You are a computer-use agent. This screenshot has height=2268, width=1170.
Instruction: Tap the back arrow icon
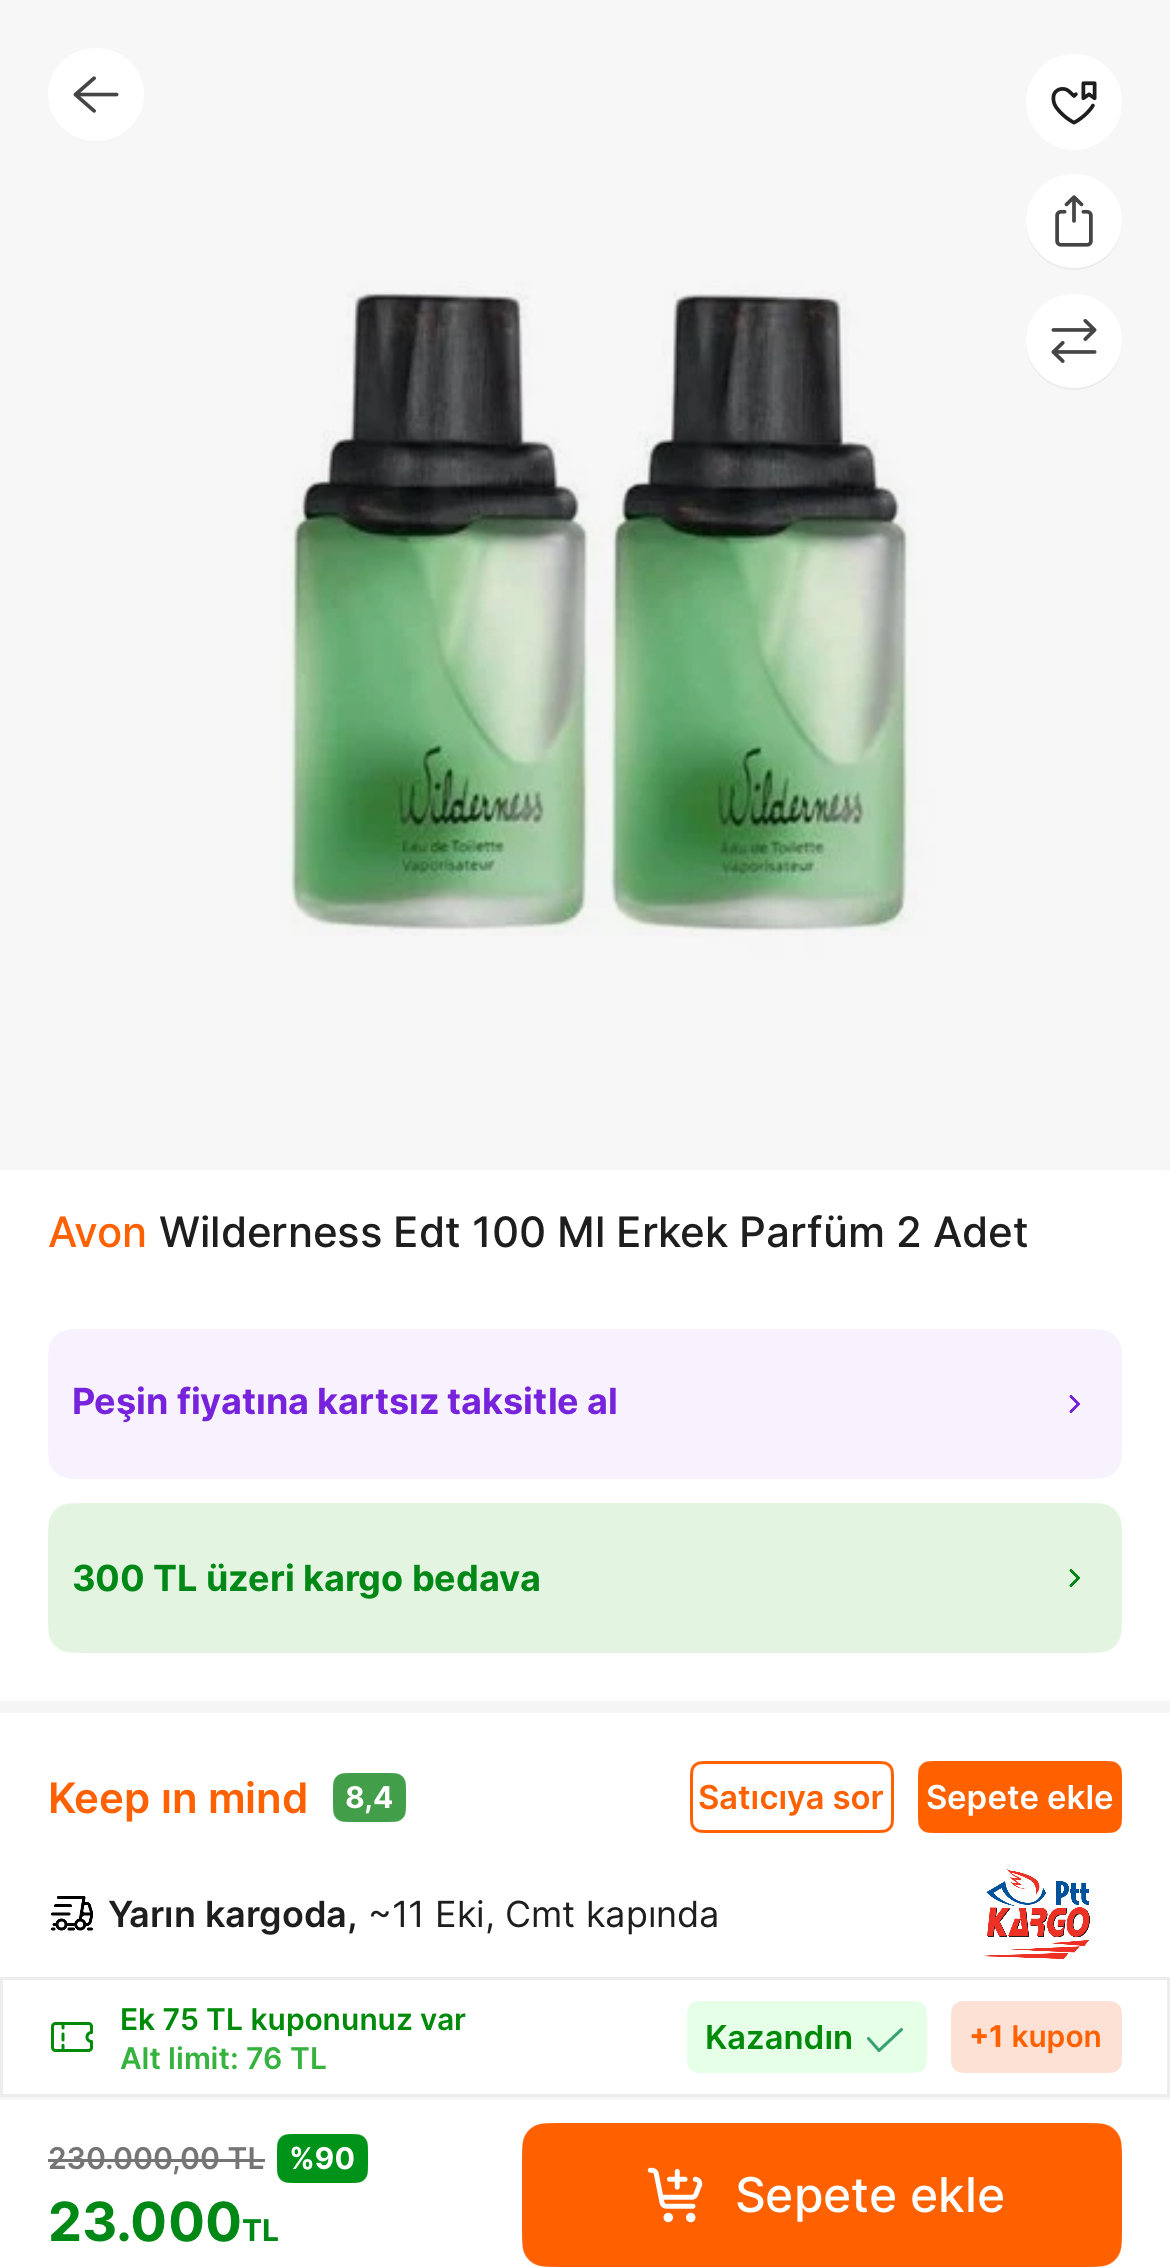pos(96,95)
